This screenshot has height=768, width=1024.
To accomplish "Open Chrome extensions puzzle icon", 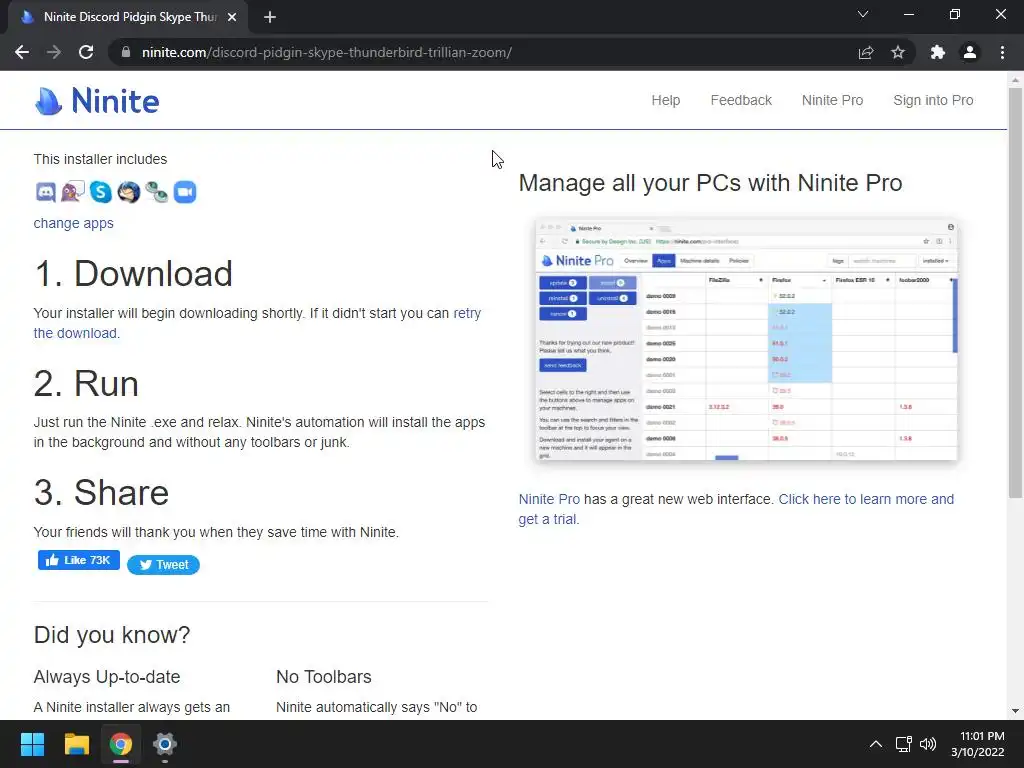I will coord(938,52).
